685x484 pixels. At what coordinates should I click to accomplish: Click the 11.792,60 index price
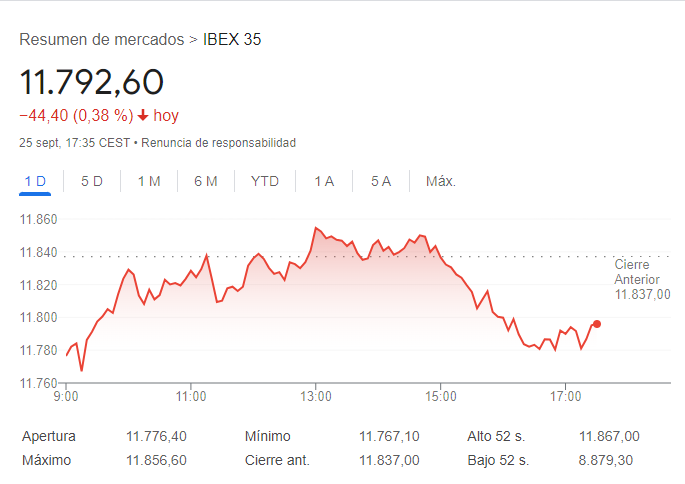click(91, 81)
